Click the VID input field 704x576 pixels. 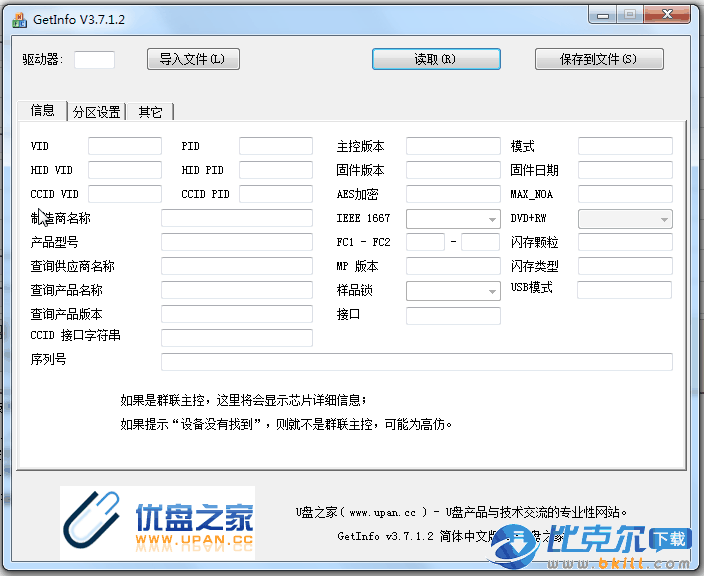click(125, 146)
